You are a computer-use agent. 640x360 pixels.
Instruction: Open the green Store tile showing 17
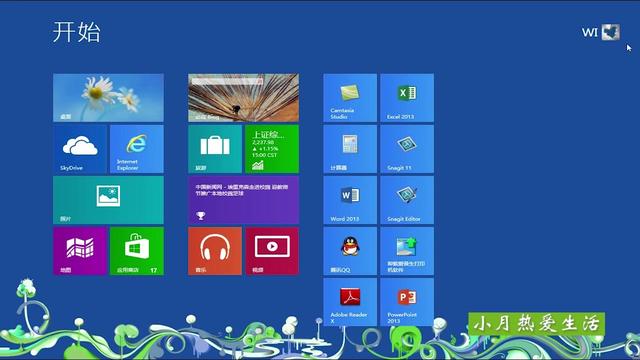137,251
